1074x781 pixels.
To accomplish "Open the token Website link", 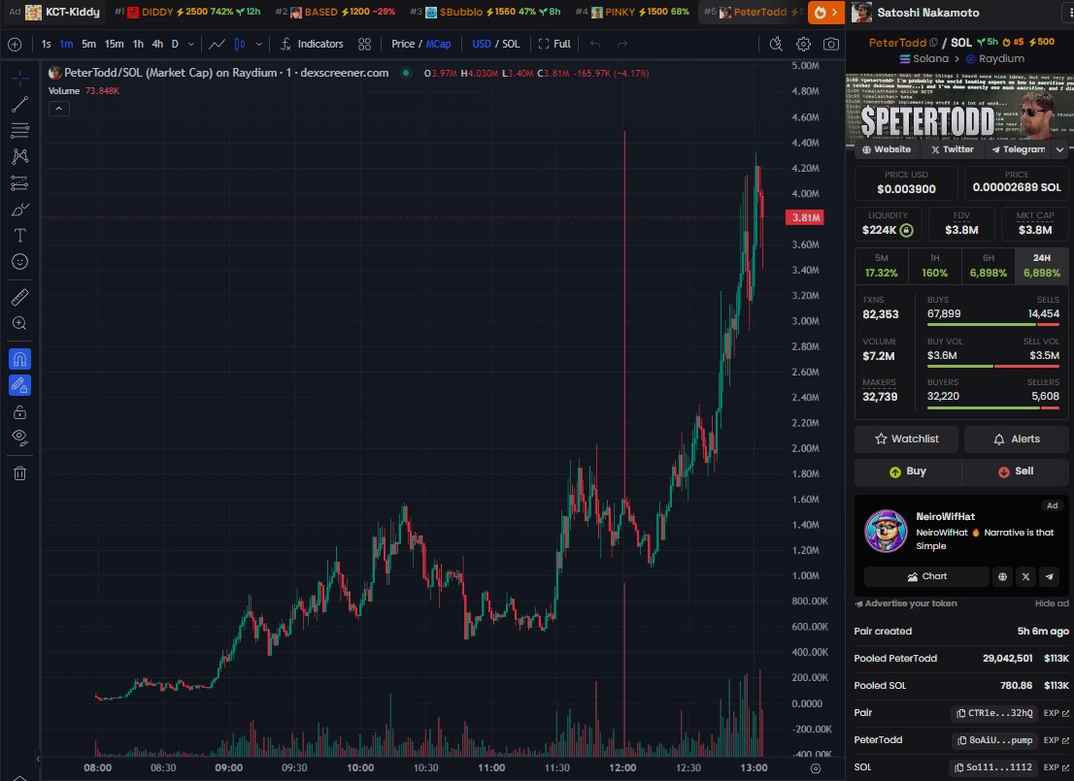I will (x=886, y=149).
